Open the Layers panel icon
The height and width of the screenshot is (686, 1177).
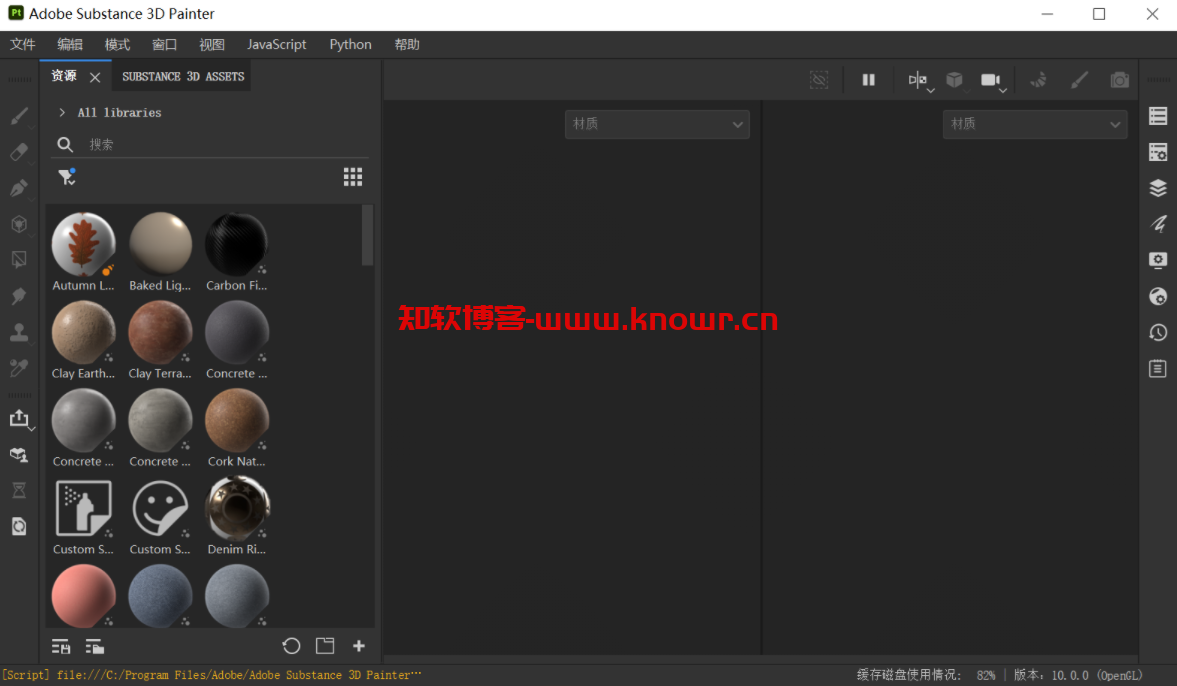[x=1158, y=188]
